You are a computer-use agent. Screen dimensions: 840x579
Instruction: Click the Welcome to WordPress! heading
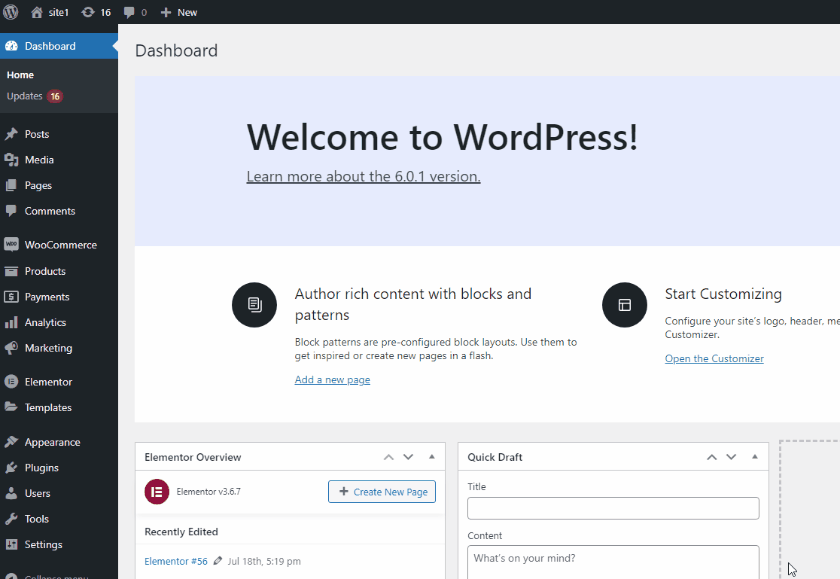(442, 137)
